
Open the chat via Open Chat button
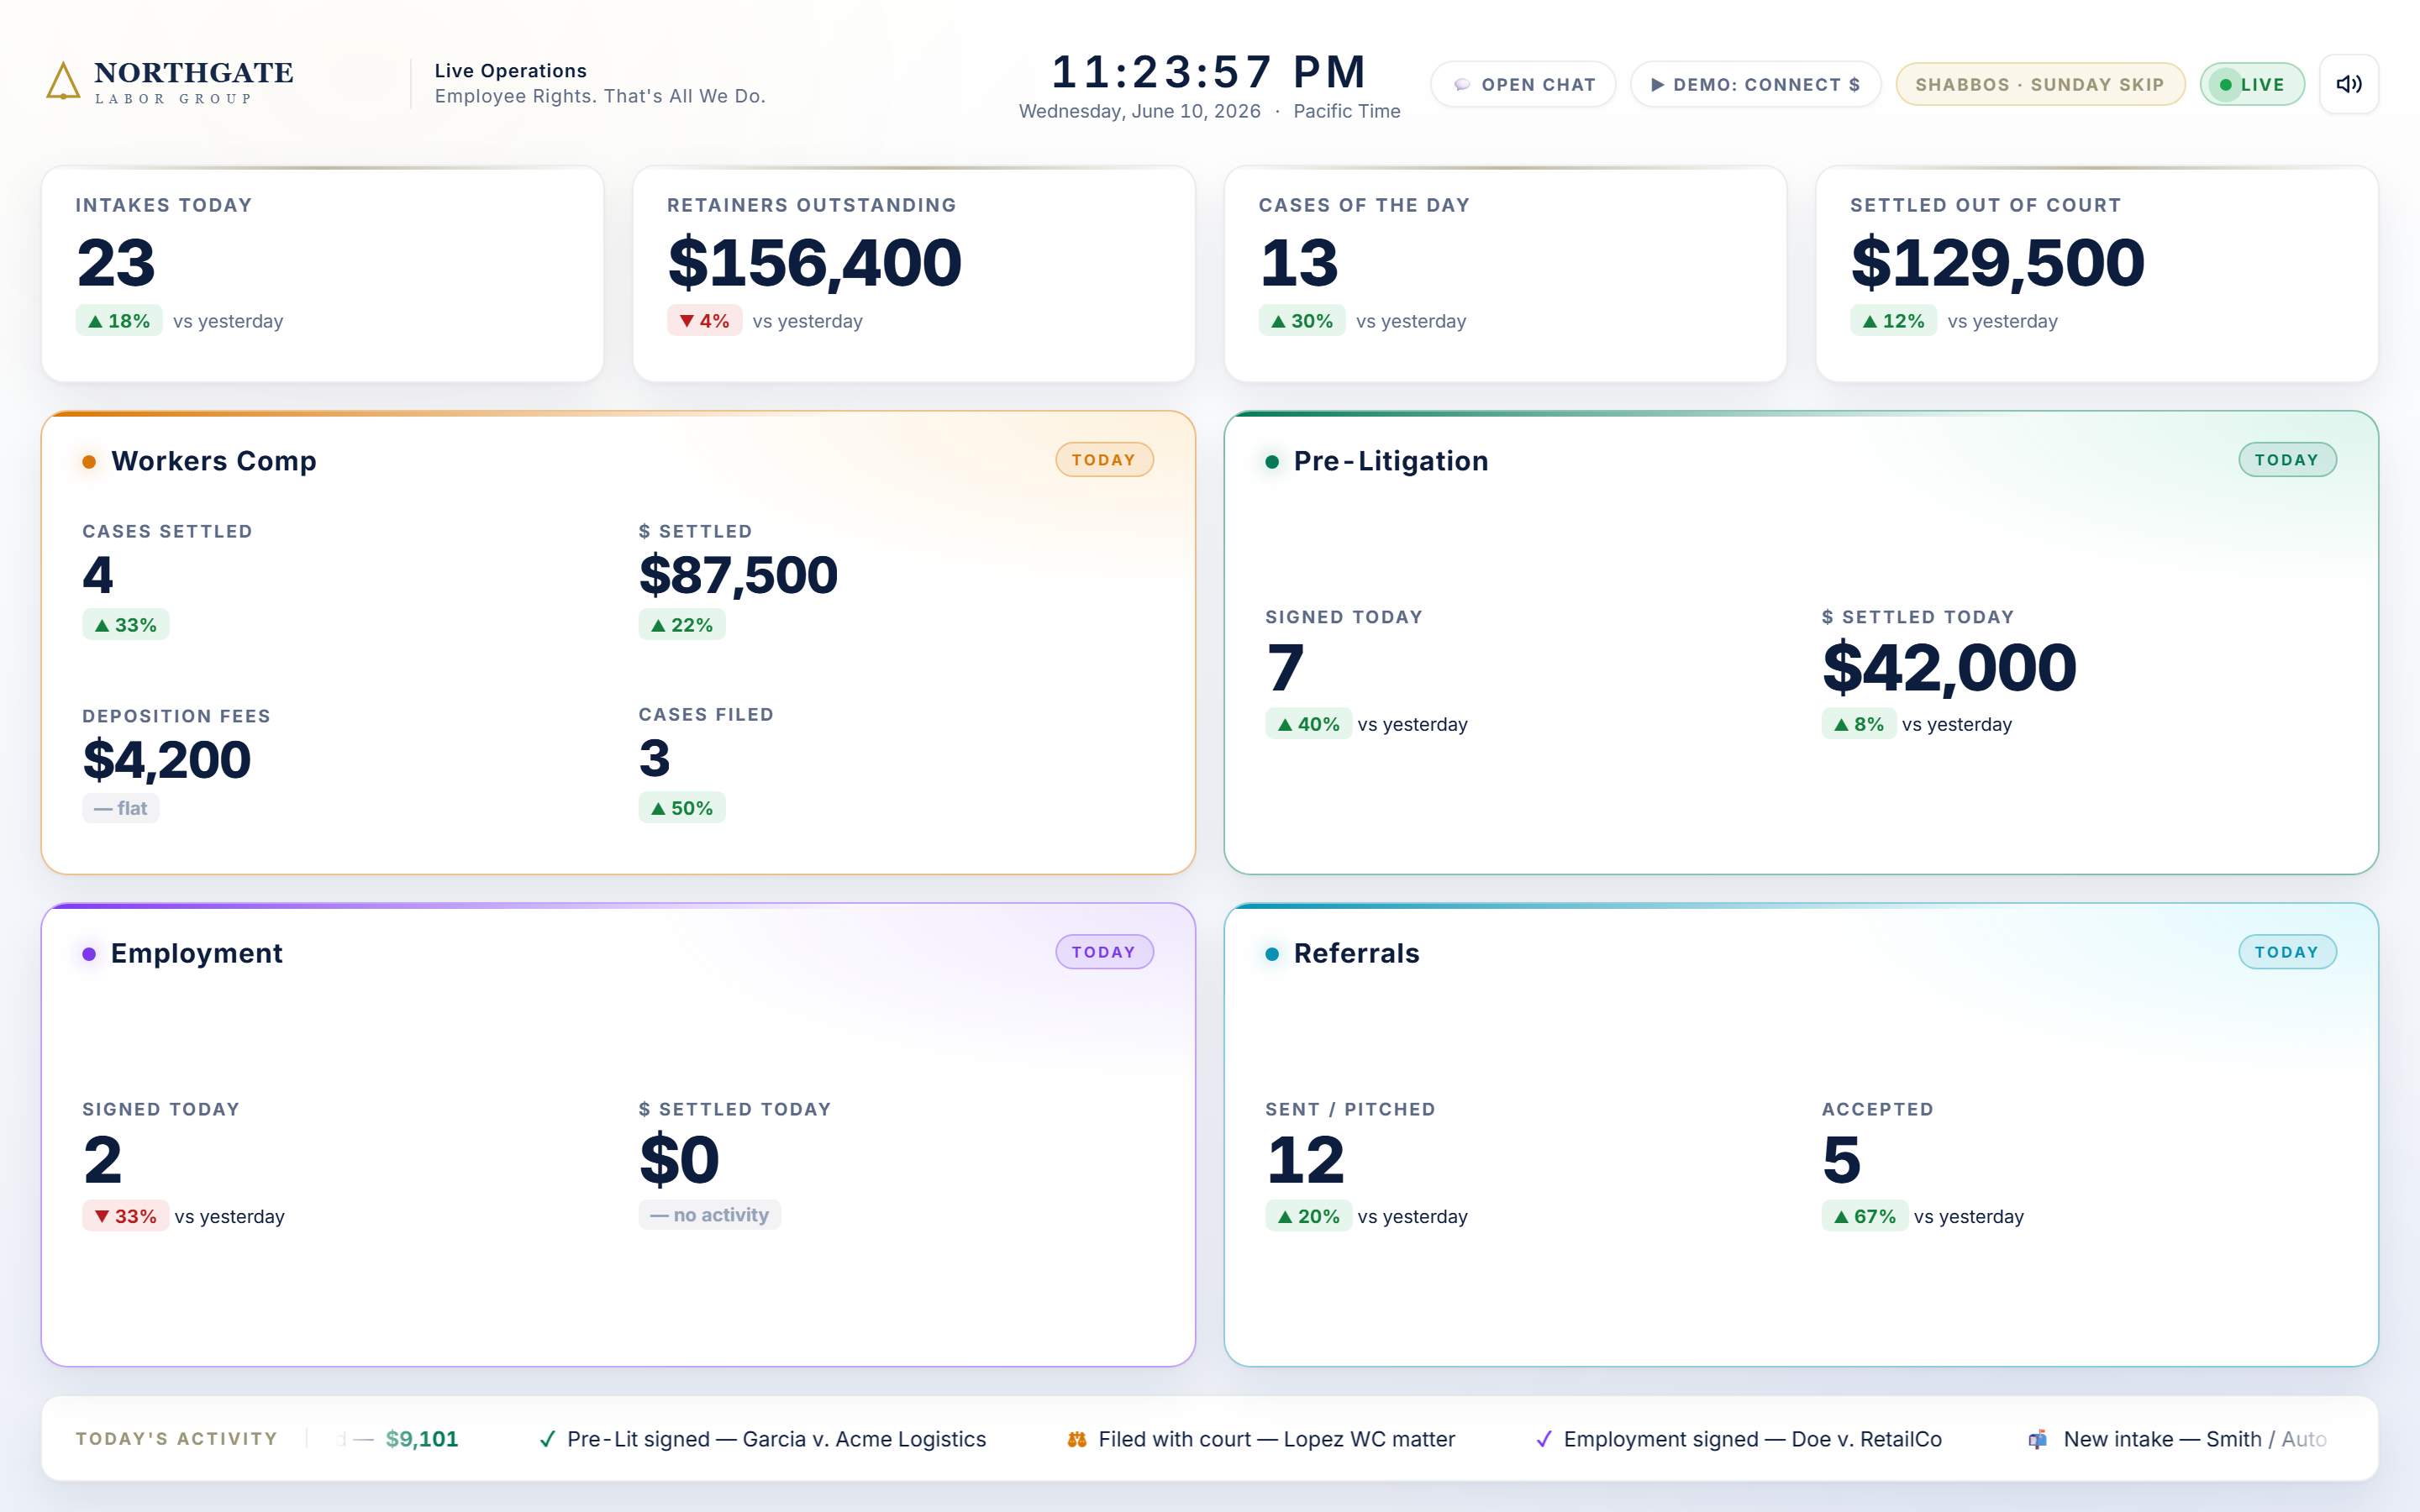pos(1523,85)
